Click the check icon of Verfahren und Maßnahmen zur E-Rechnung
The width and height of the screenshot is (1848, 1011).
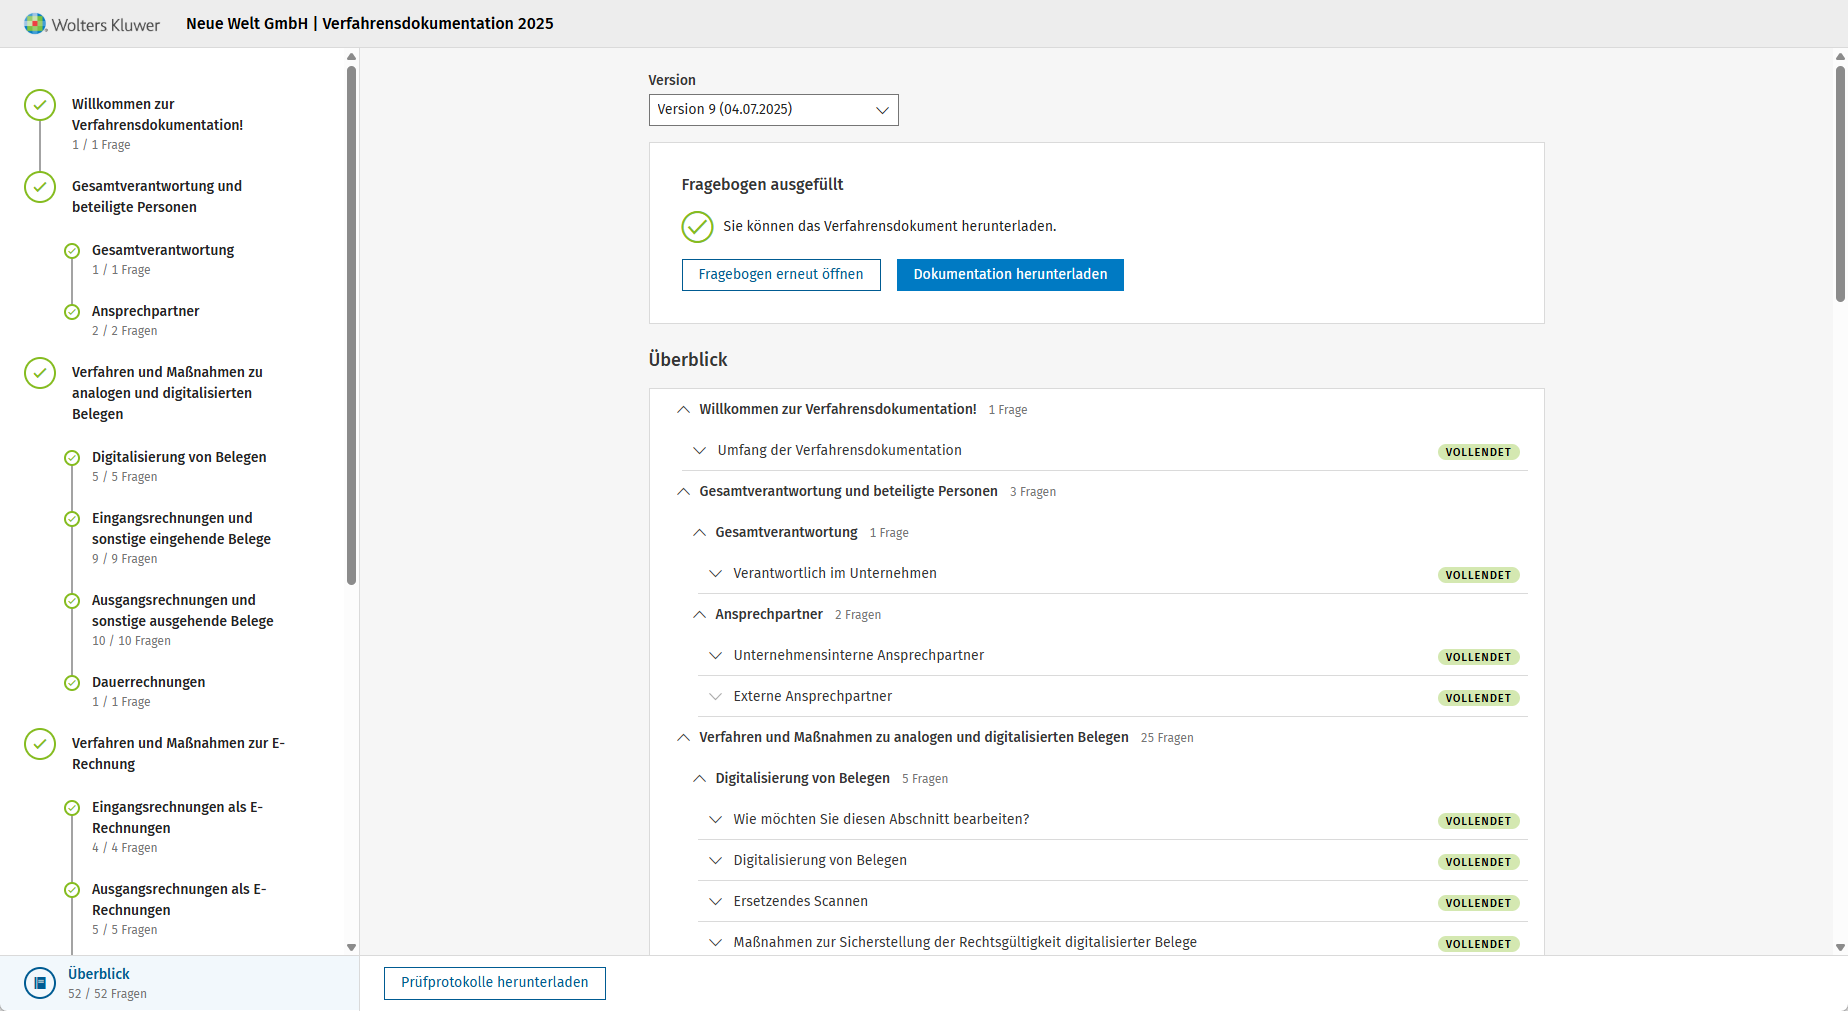(x=40, y=744)
